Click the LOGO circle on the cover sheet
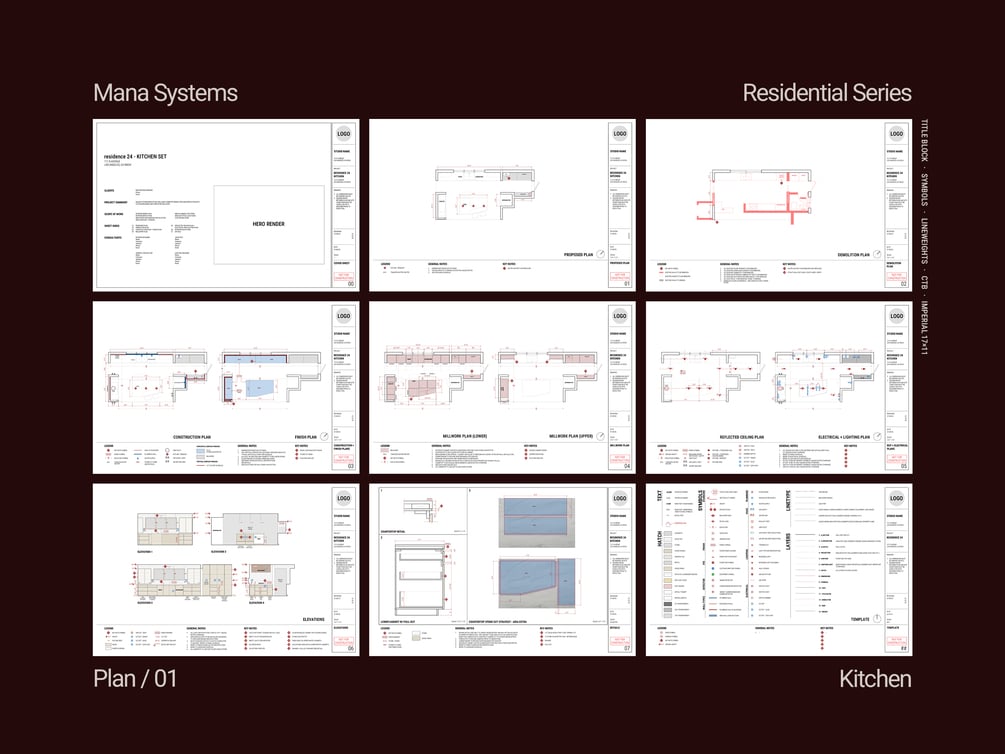This screenshot has width=1005, height=754. (344, 133)
